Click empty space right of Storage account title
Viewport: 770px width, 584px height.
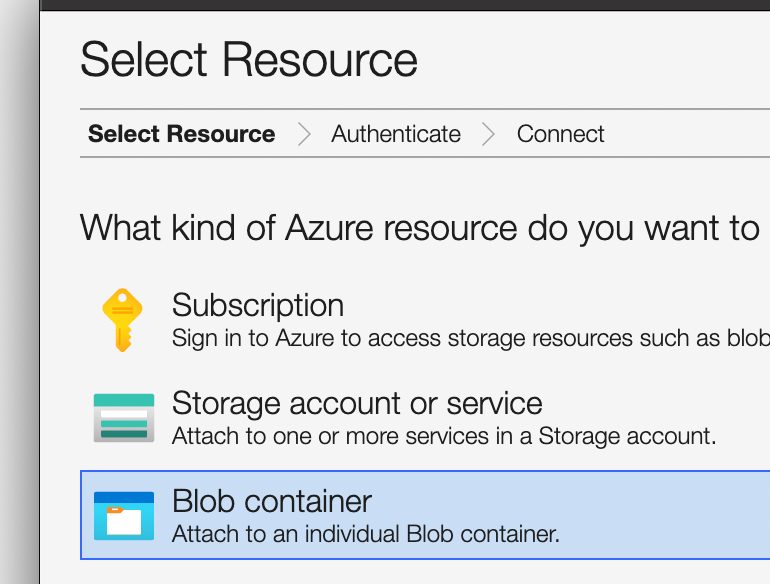pyautogui.click(x=660, y=404)
